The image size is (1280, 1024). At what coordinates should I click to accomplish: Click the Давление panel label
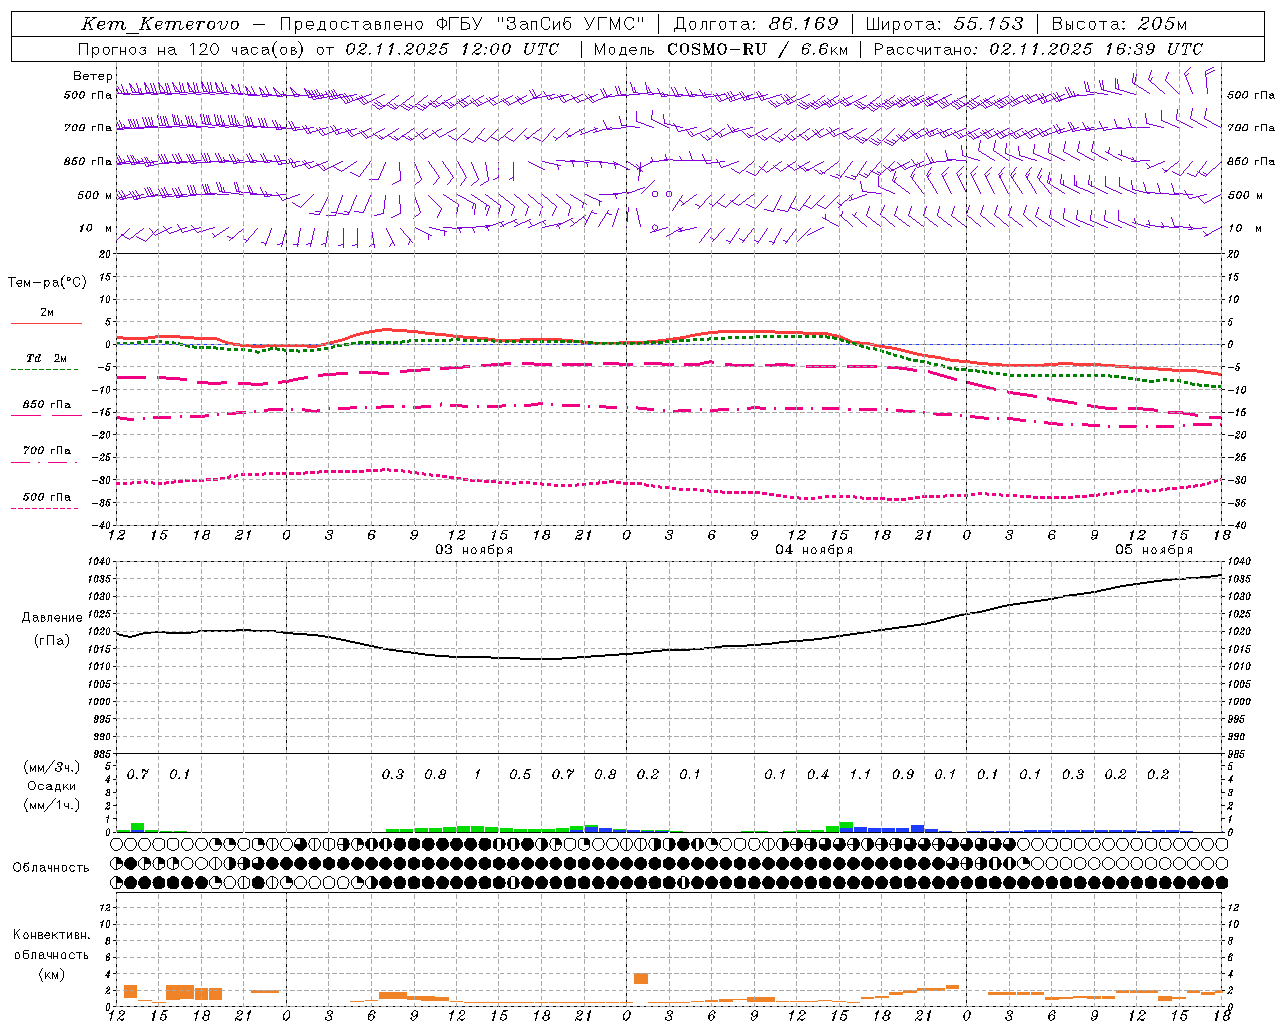pyautogui.click(x=52, y=618)
